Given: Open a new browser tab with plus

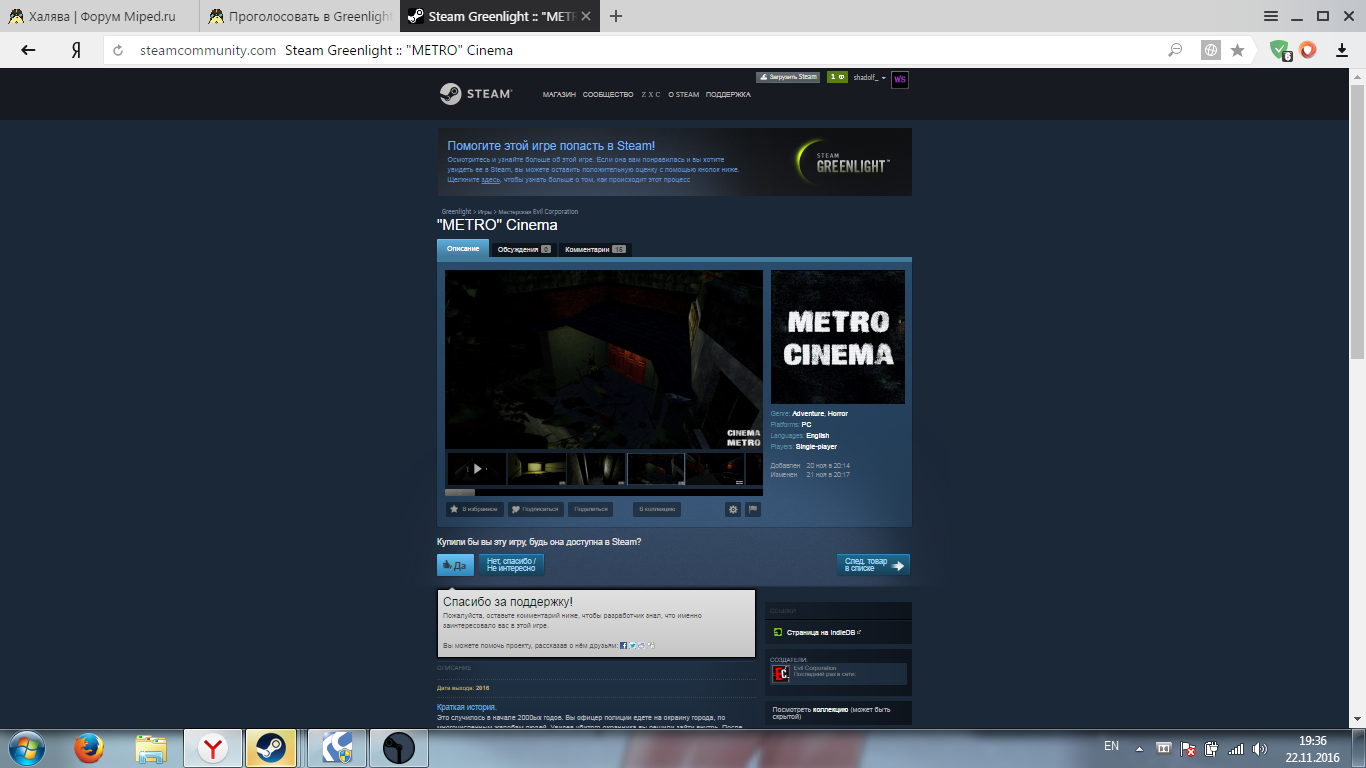Looking at the screenshot, I should point(616,16).
